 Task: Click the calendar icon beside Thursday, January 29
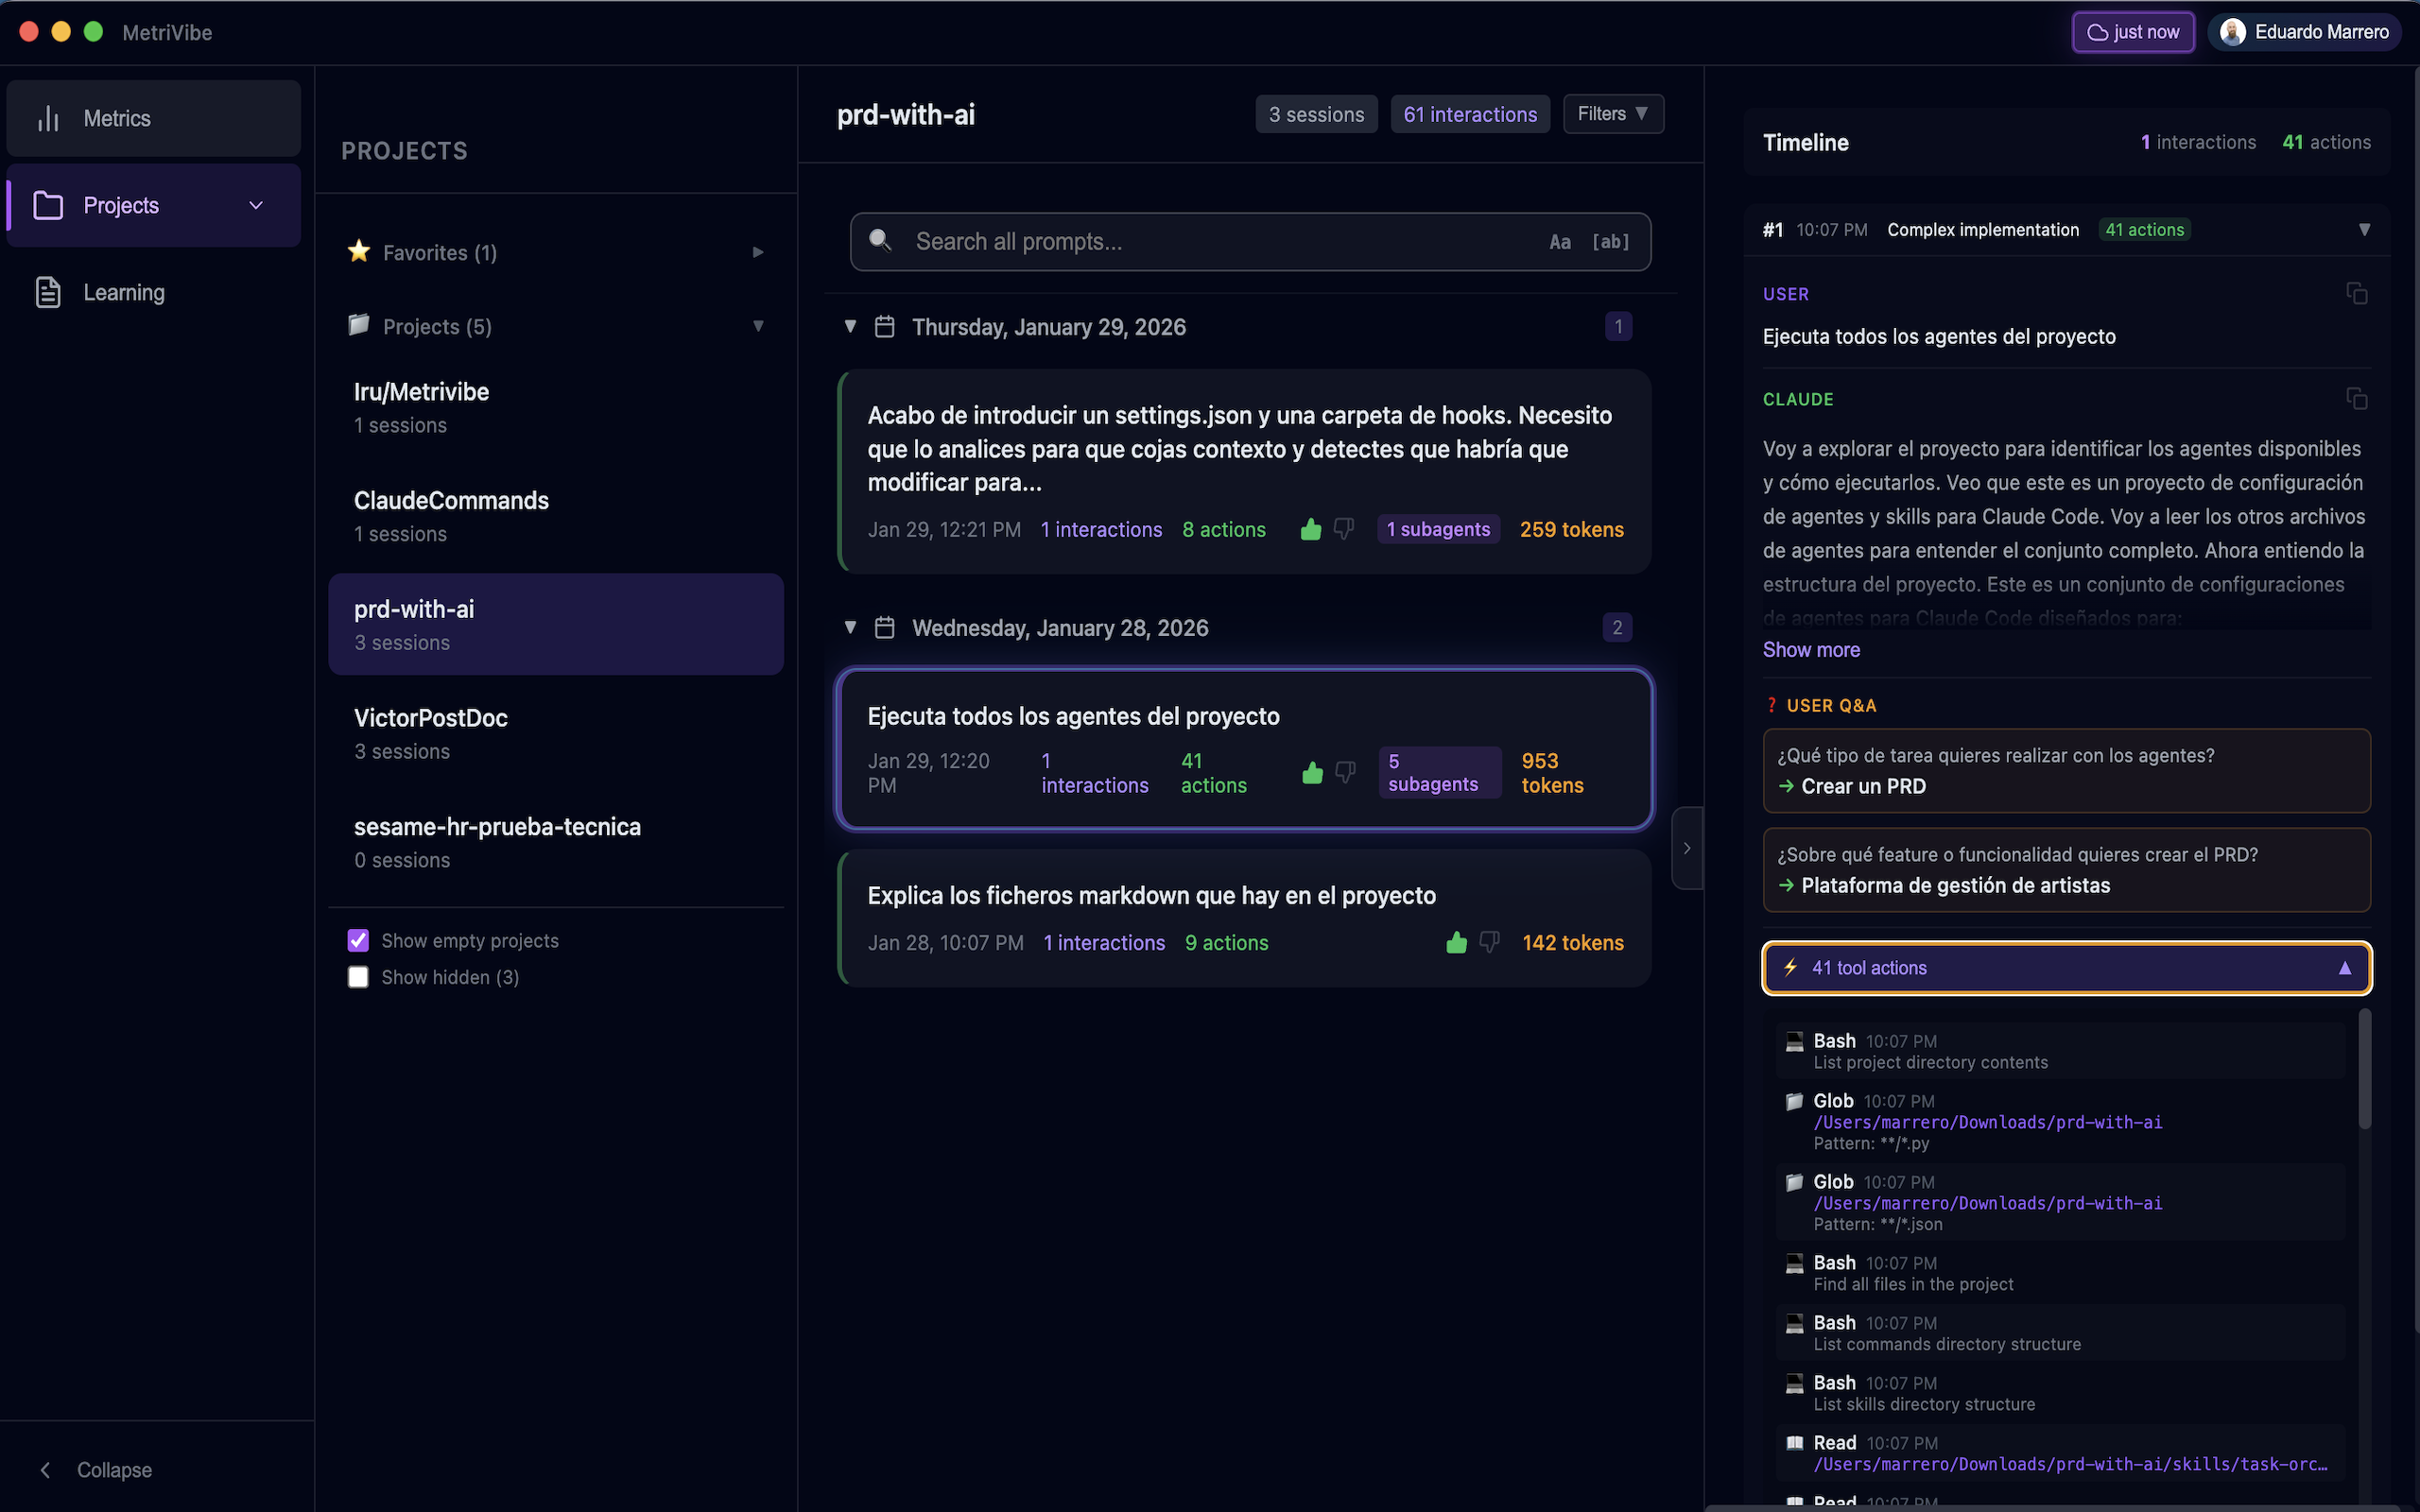[x=884, y=326]
